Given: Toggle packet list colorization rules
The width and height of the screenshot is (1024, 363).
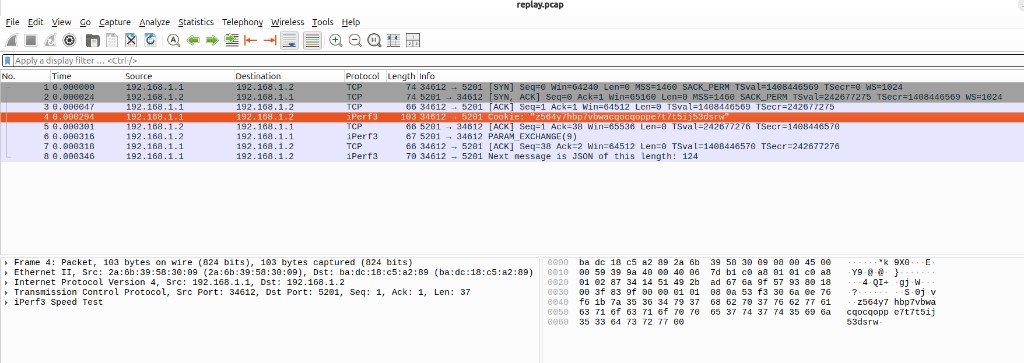Looking at the screenshot, I should 312,40.
